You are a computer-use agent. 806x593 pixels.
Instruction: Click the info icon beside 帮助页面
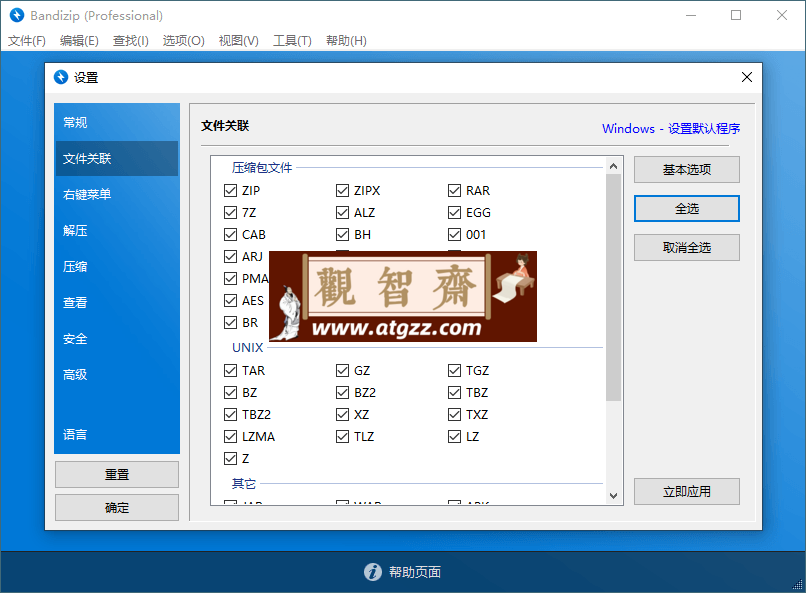pyautogui.click(x=373, y=571)
